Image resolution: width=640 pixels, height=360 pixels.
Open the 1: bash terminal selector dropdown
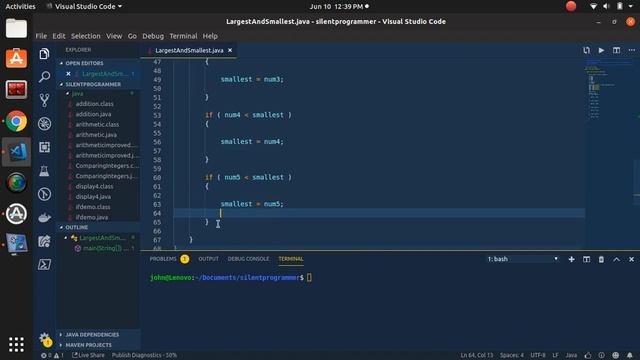pos(522,259)
